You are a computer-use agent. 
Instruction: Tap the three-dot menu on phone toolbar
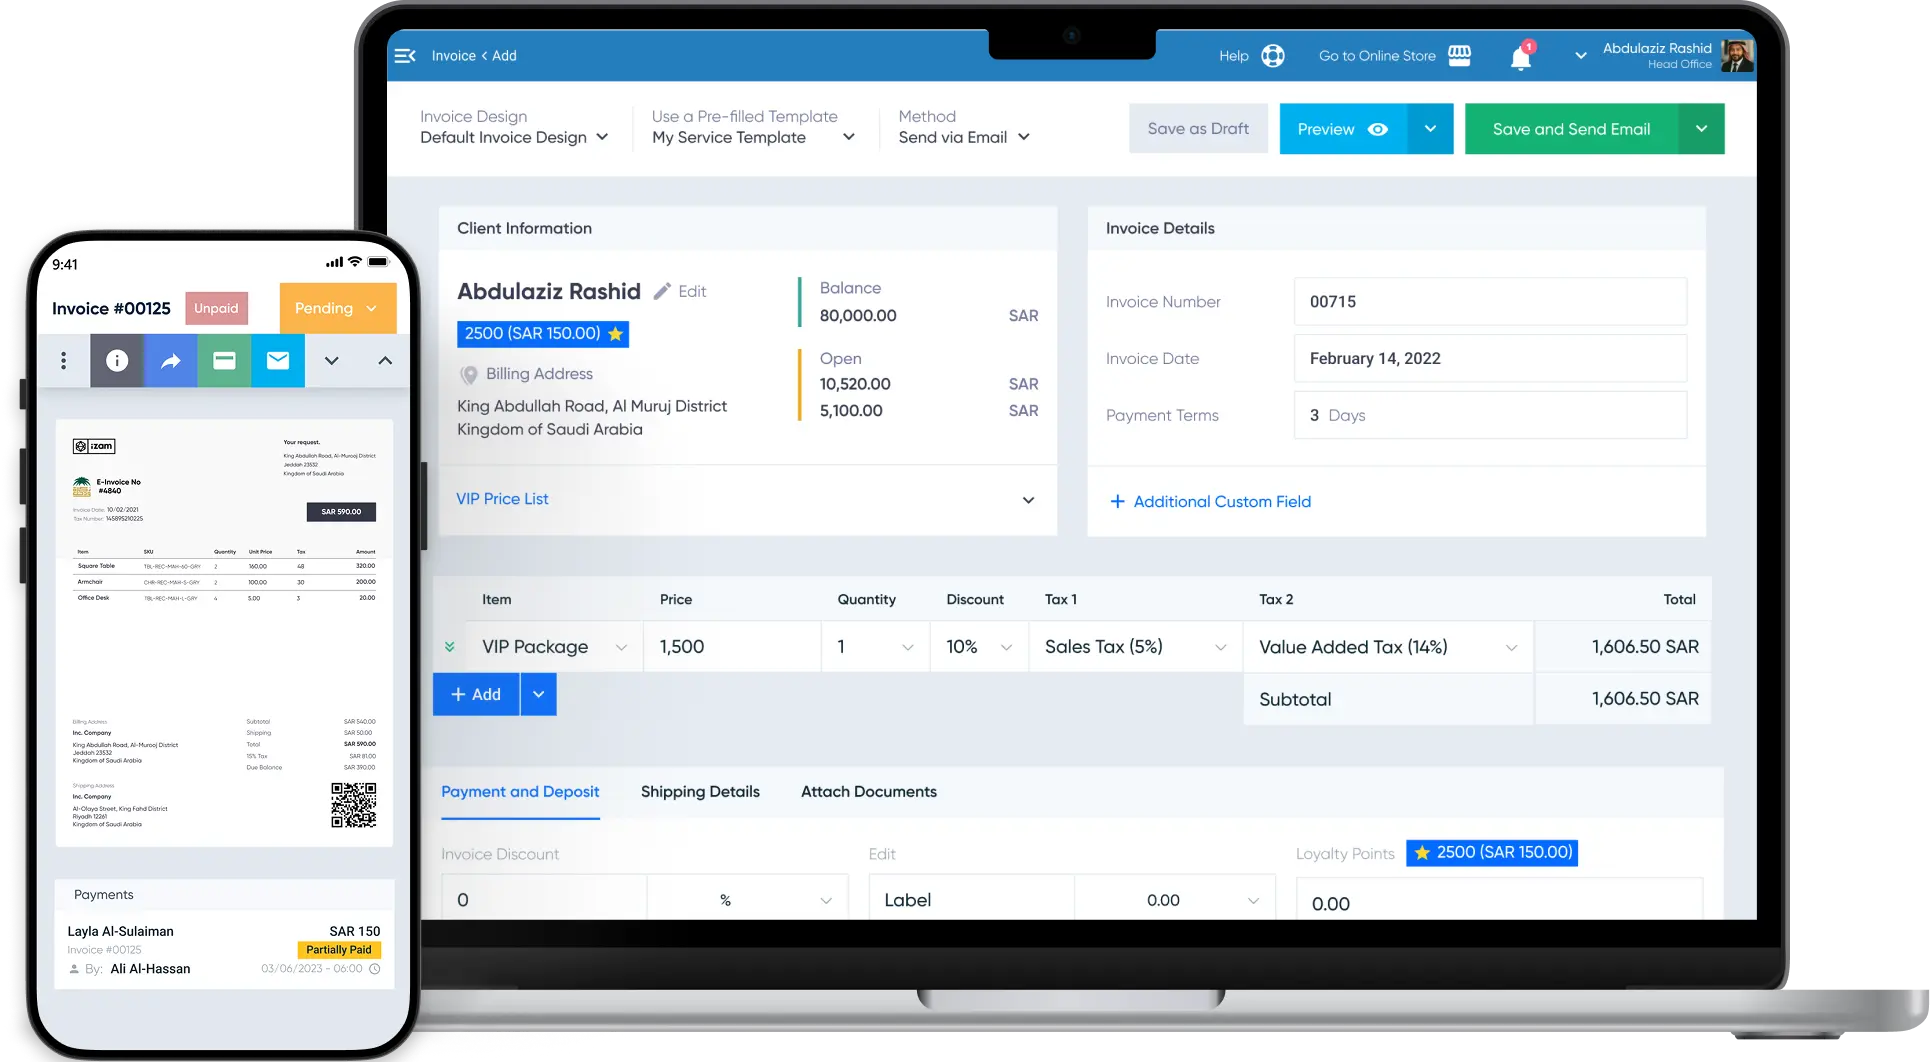tap(63, 361)
